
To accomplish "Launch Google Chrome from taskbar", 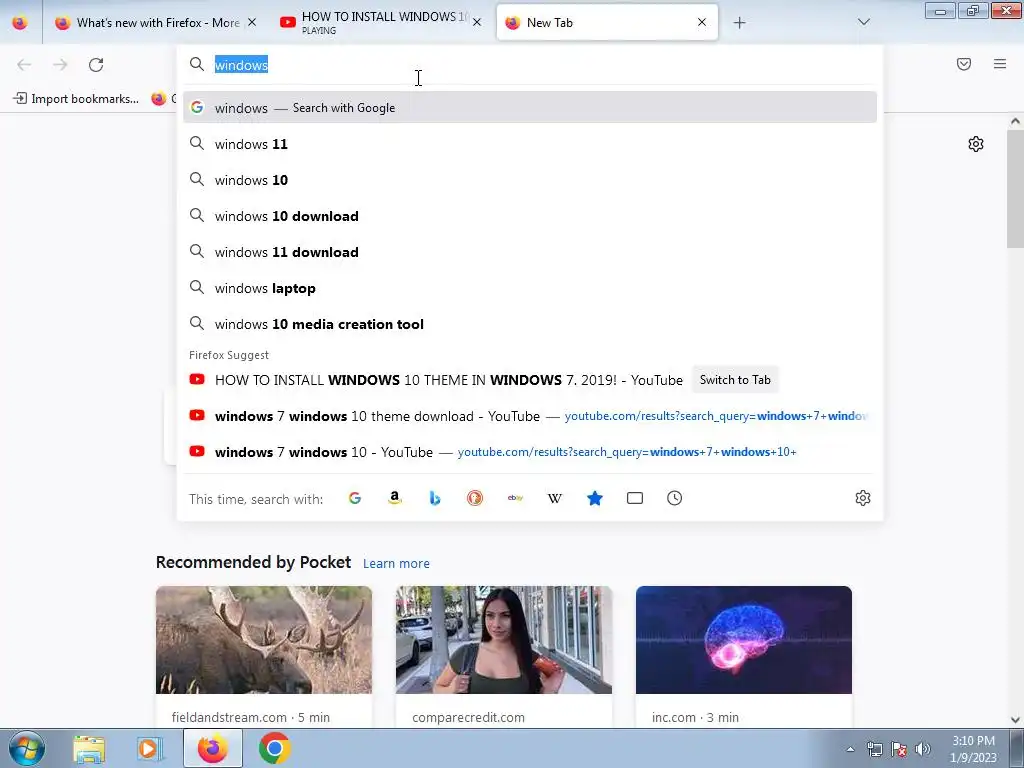I will pos(274,748).
